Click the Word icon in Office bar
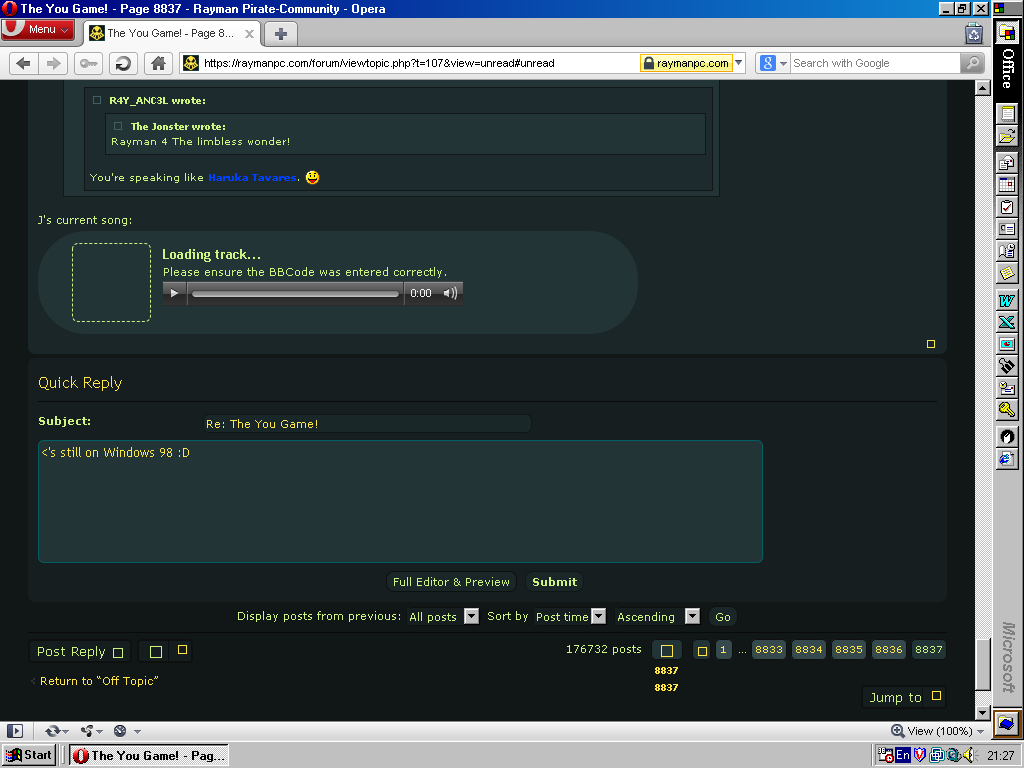The height and width of the screenshot is (768, 1024). tap(1007, 300)
